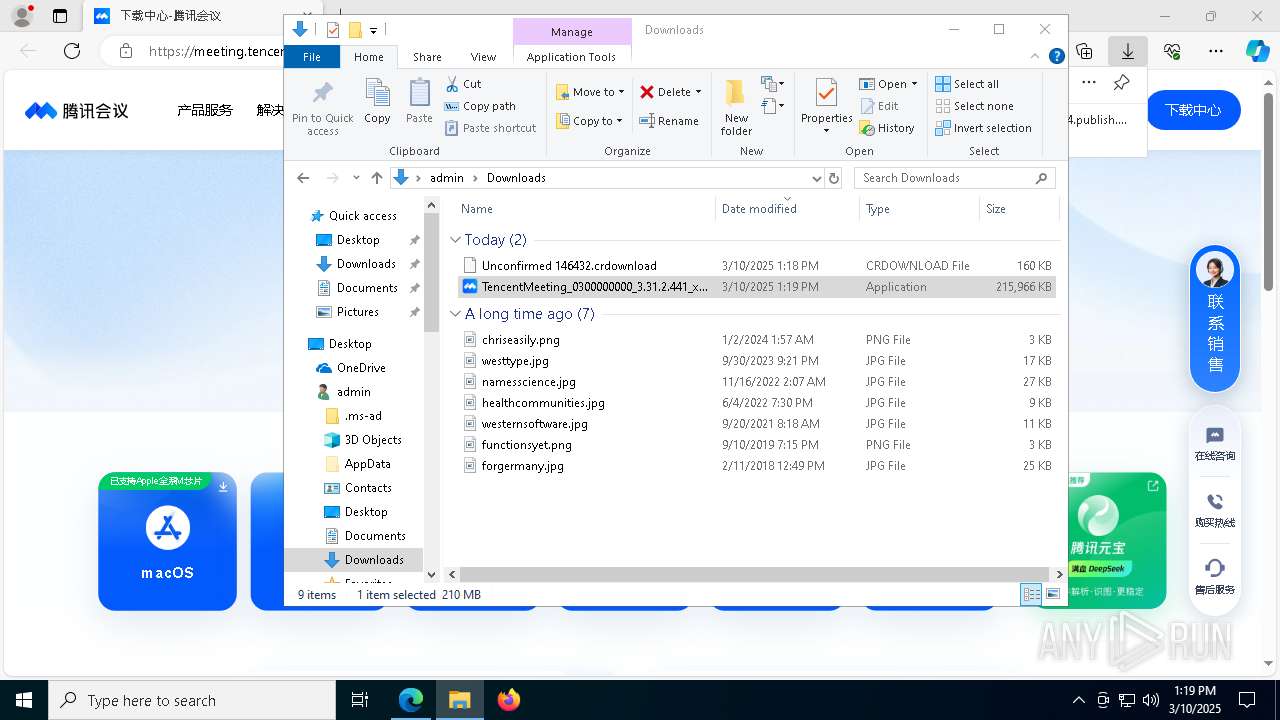Open the File tab

312,57
